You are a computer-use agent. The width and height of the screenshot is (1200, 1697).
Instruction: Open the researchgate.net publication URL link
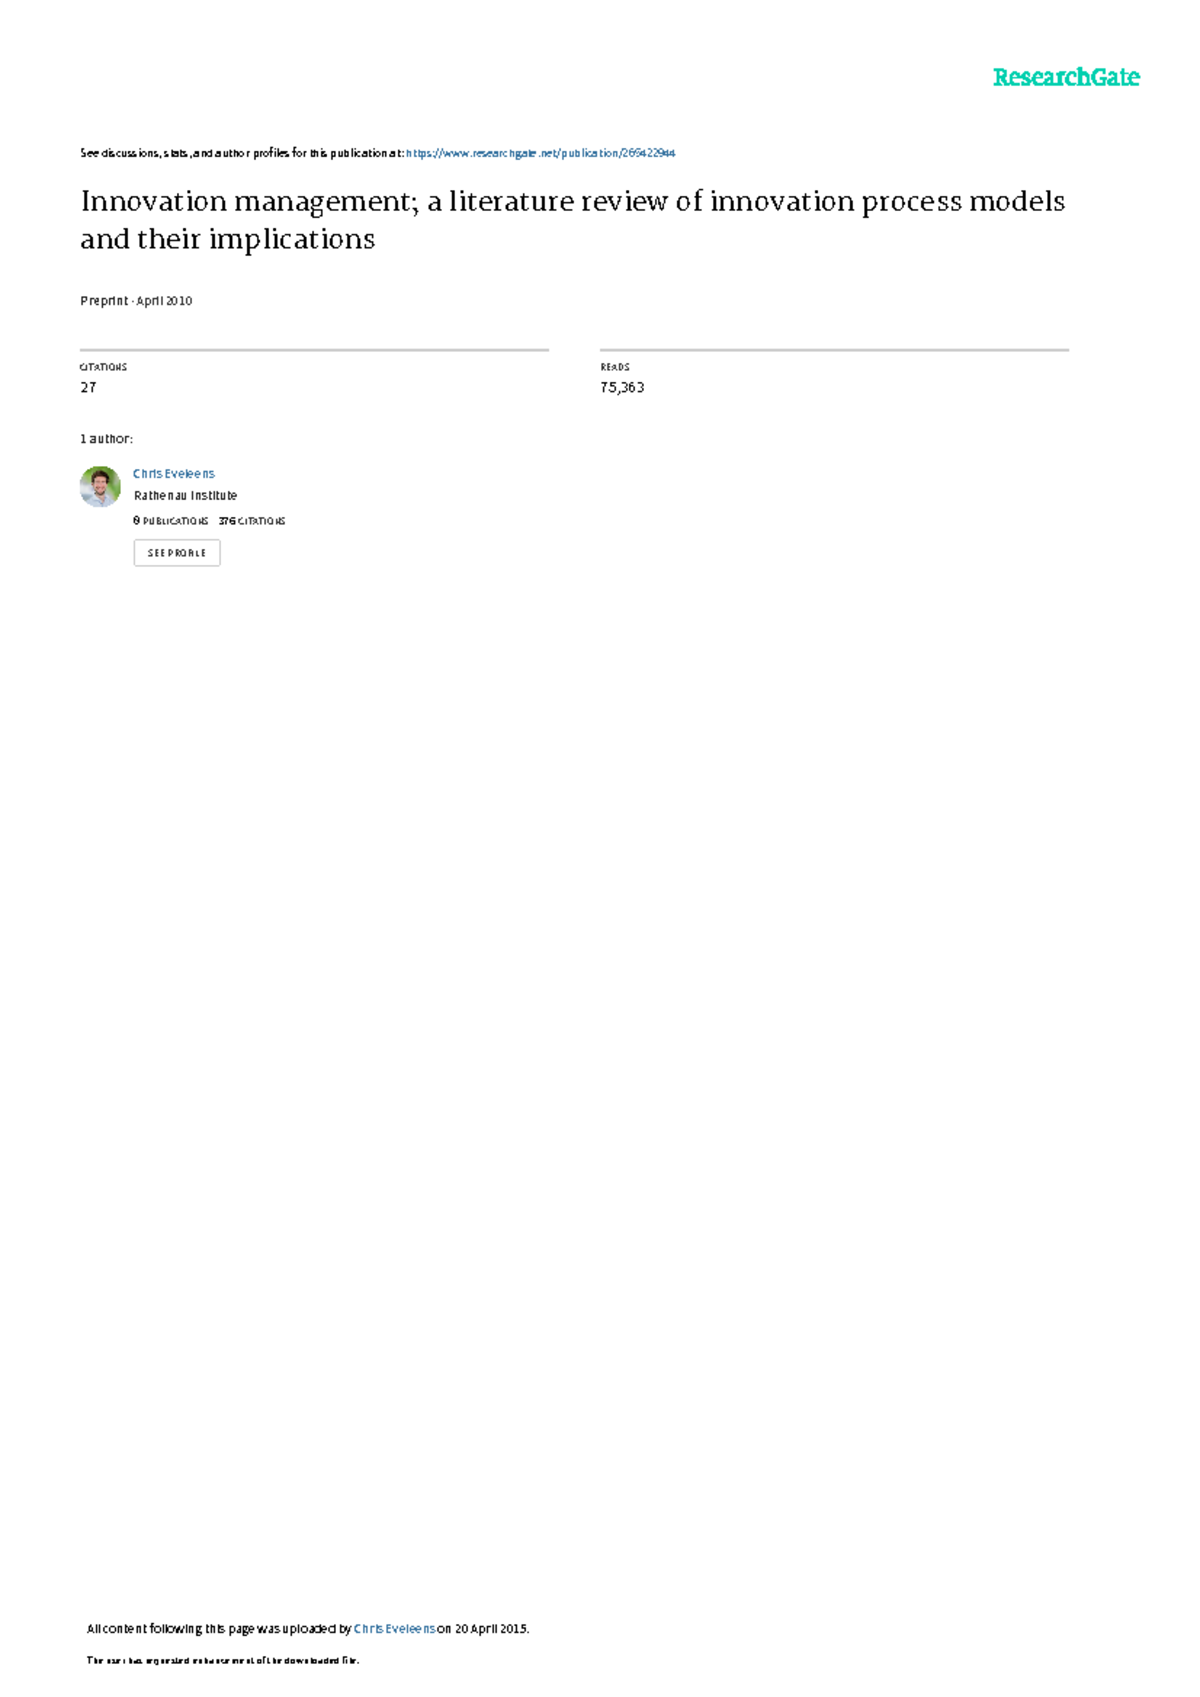point(540,153)
